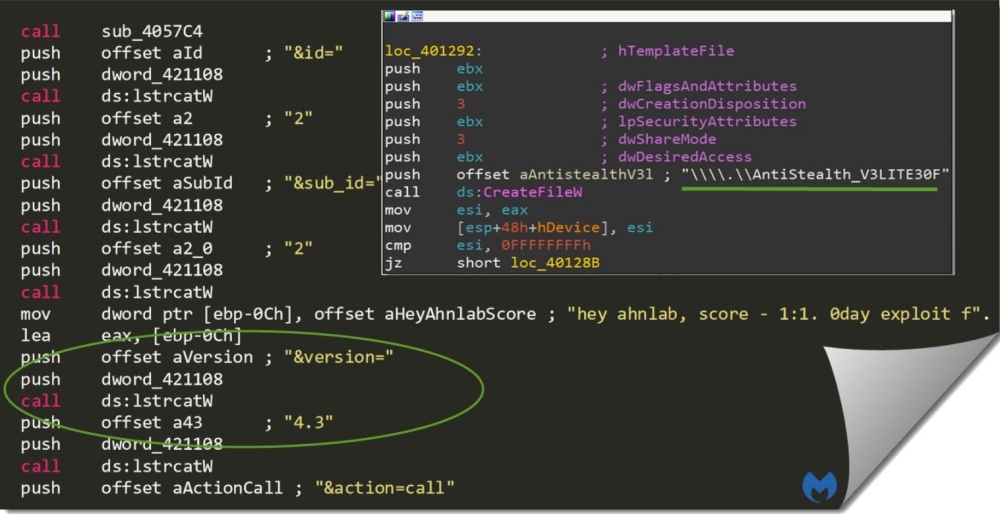Select the operand 'offset a2_0'
The image size is (1000, 514).
pyautogui.click(x=157, y=249)
